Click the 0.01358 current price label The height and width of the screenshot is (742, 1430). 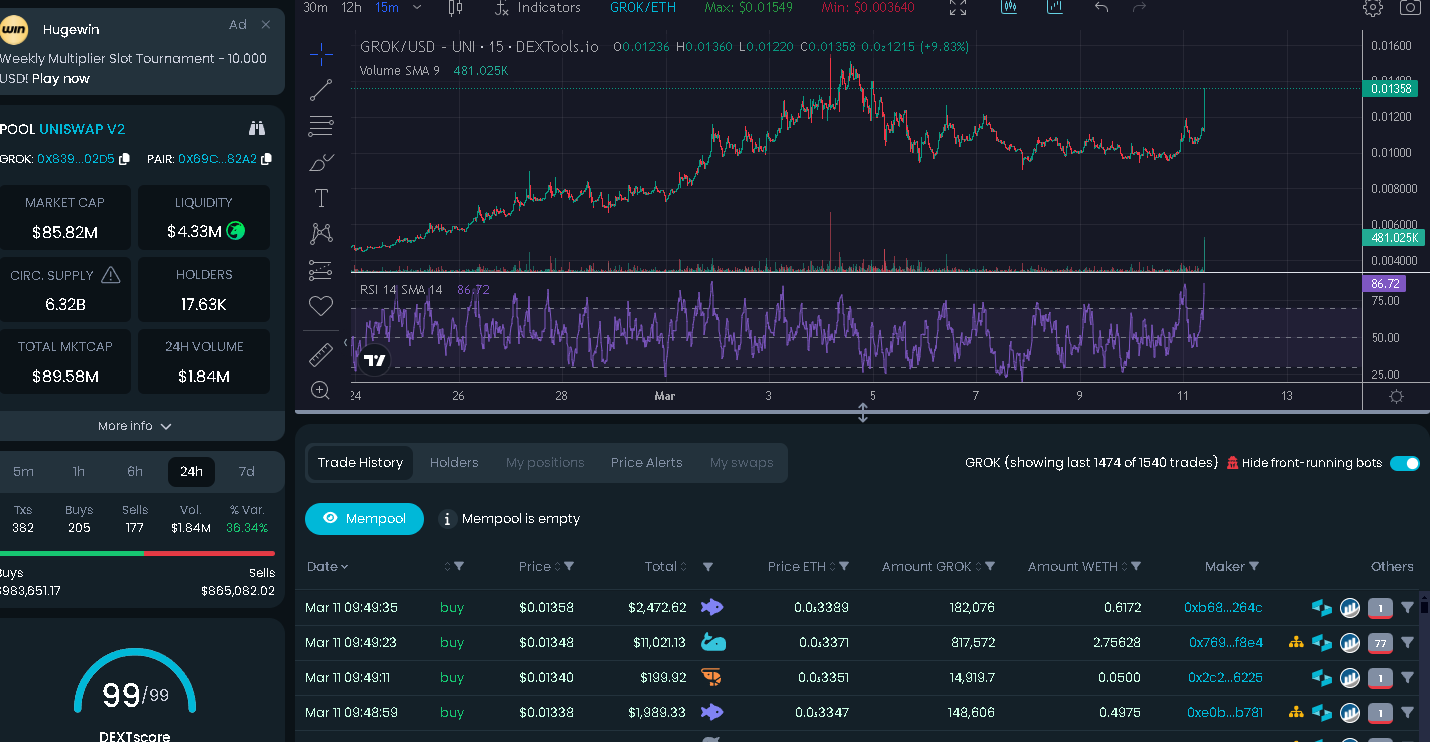(1390, 89)
